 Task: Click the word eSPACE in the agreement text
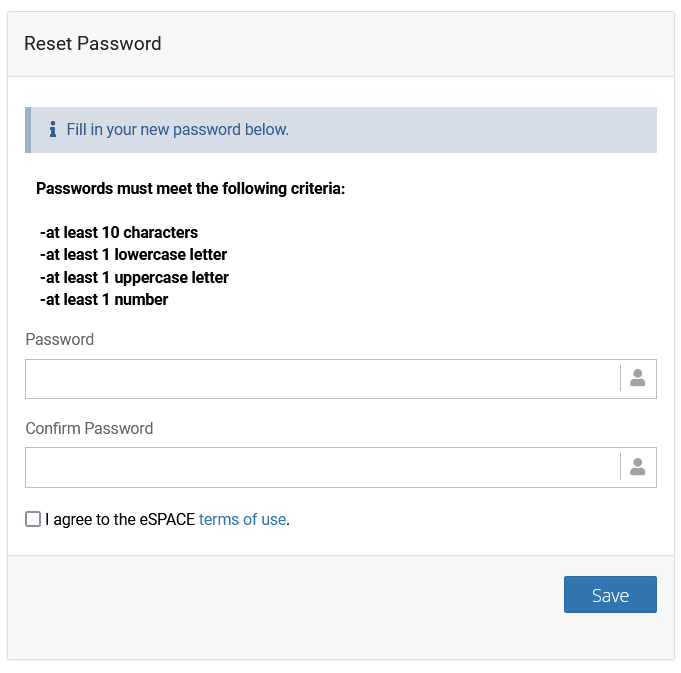(167, 519)
